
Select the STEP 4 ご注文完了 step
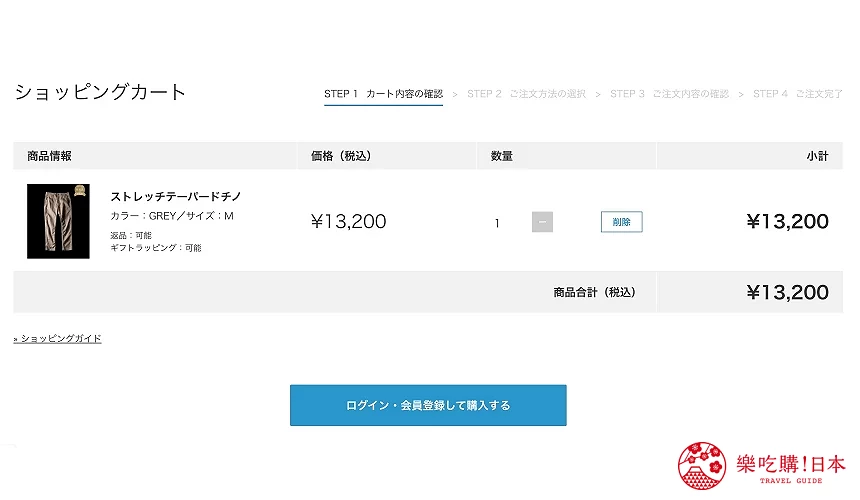(798, 94)
